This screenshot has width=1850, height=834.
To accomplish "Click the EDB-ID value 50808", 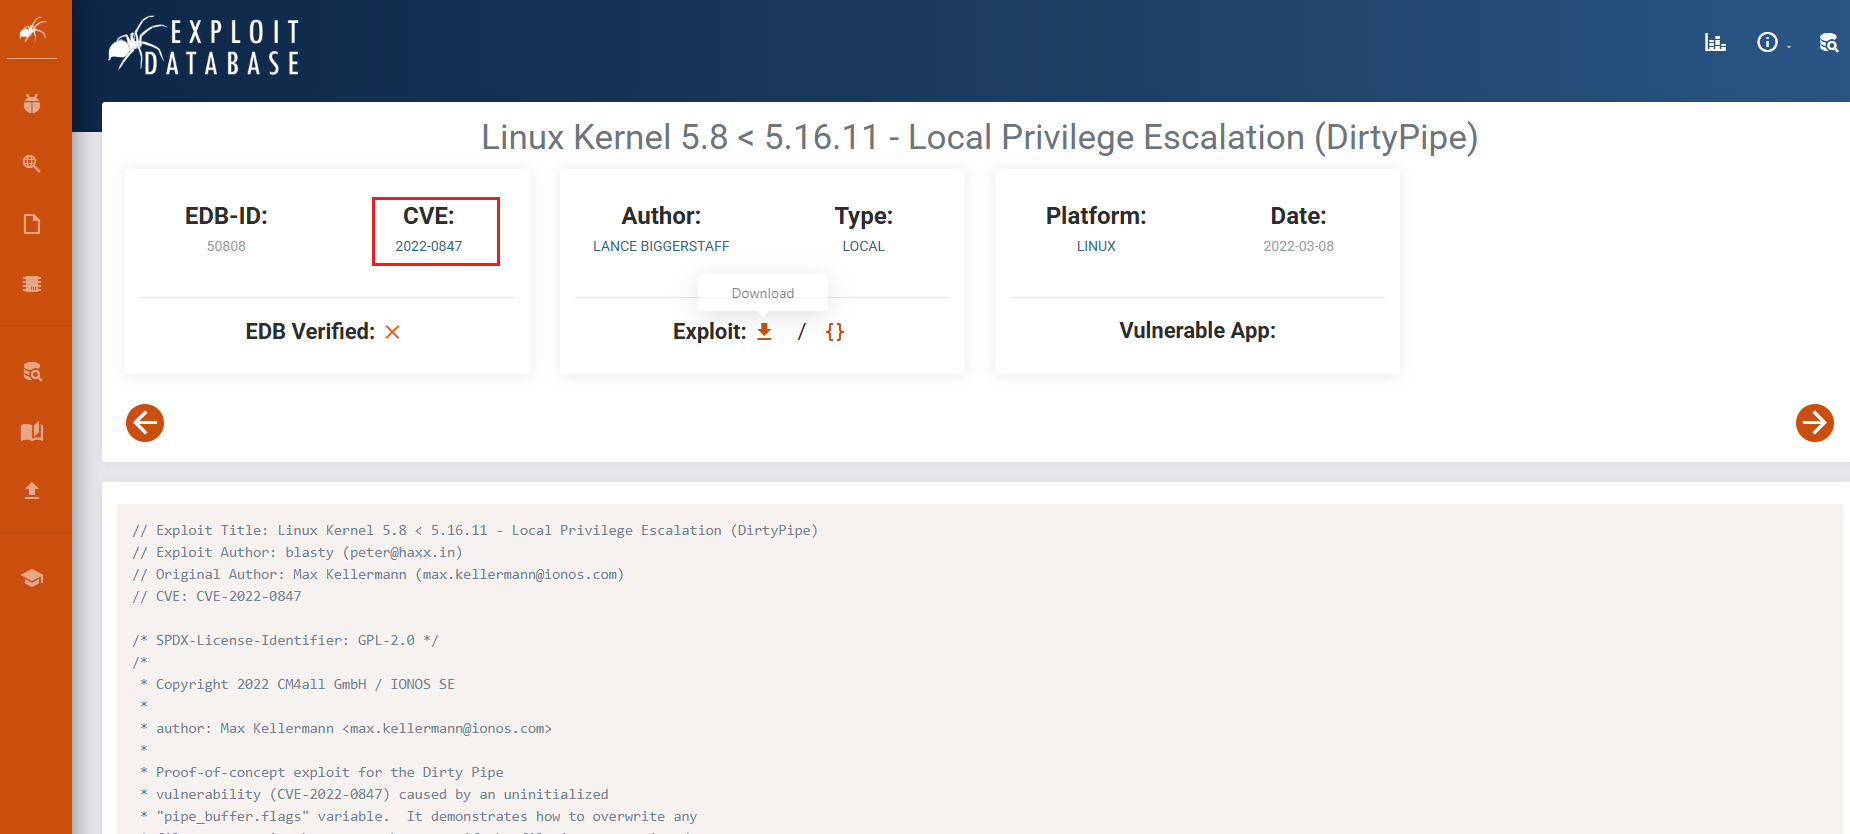I will 226,246.
